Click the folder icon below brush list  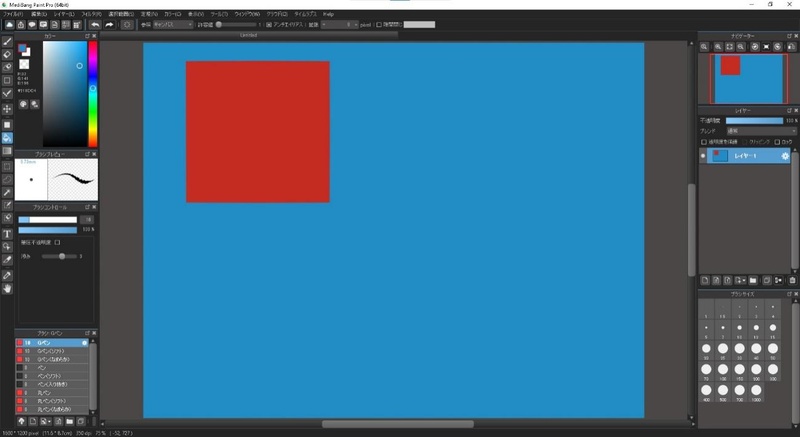point(69,422)
